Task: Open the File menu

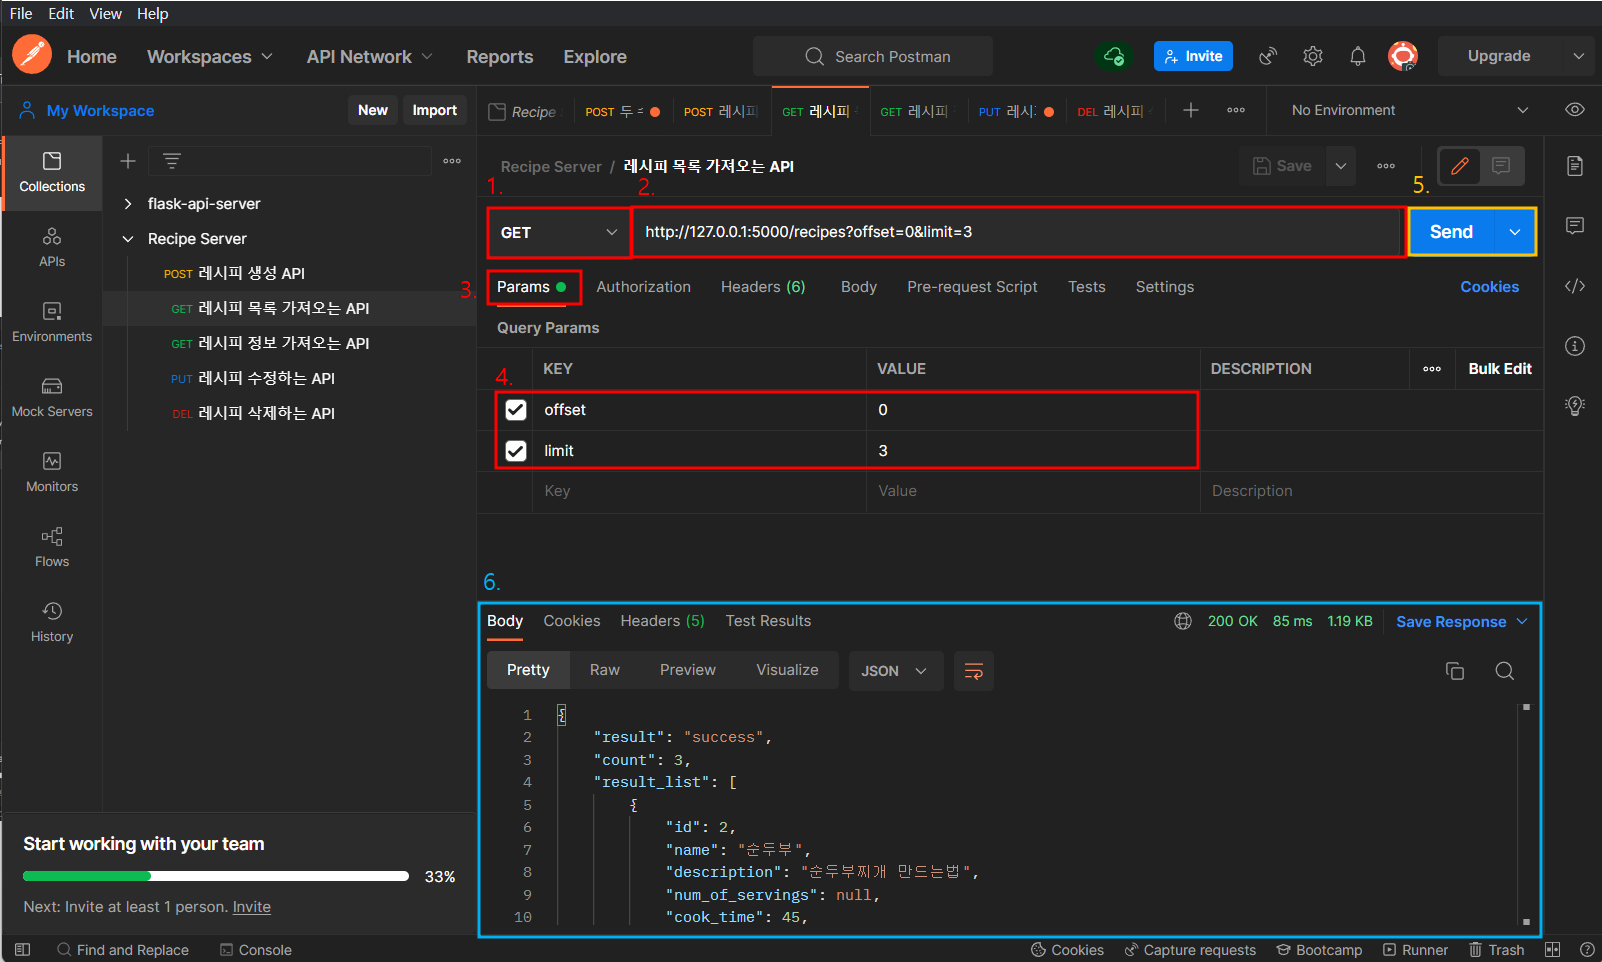Action: point(21,14)
